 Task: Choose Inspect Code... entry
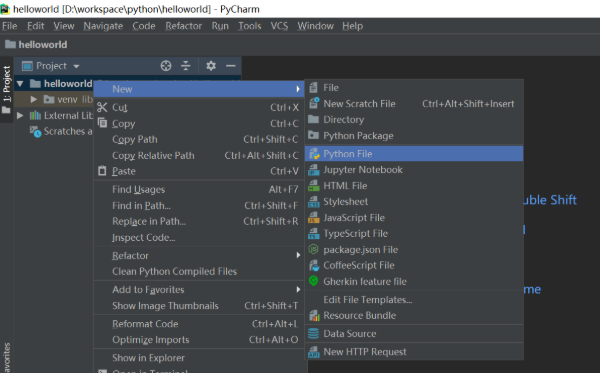tap(199, 237)
